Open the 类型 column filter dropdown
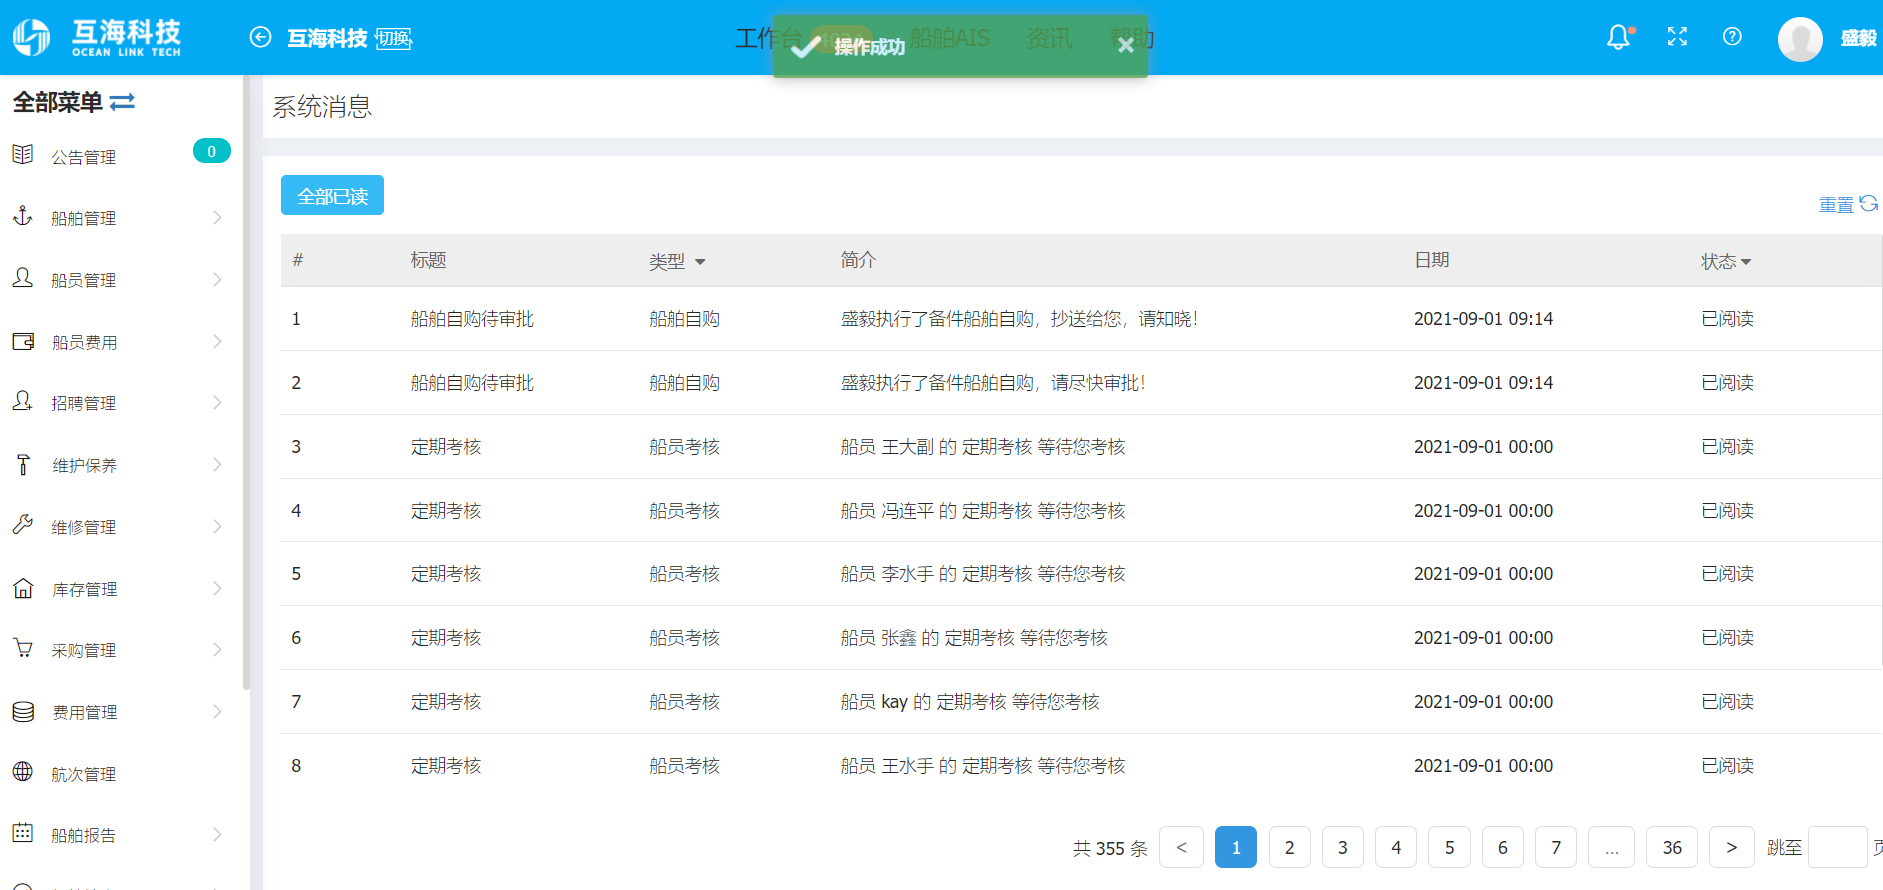This screenshot has height=890, width=1883. 700,262
